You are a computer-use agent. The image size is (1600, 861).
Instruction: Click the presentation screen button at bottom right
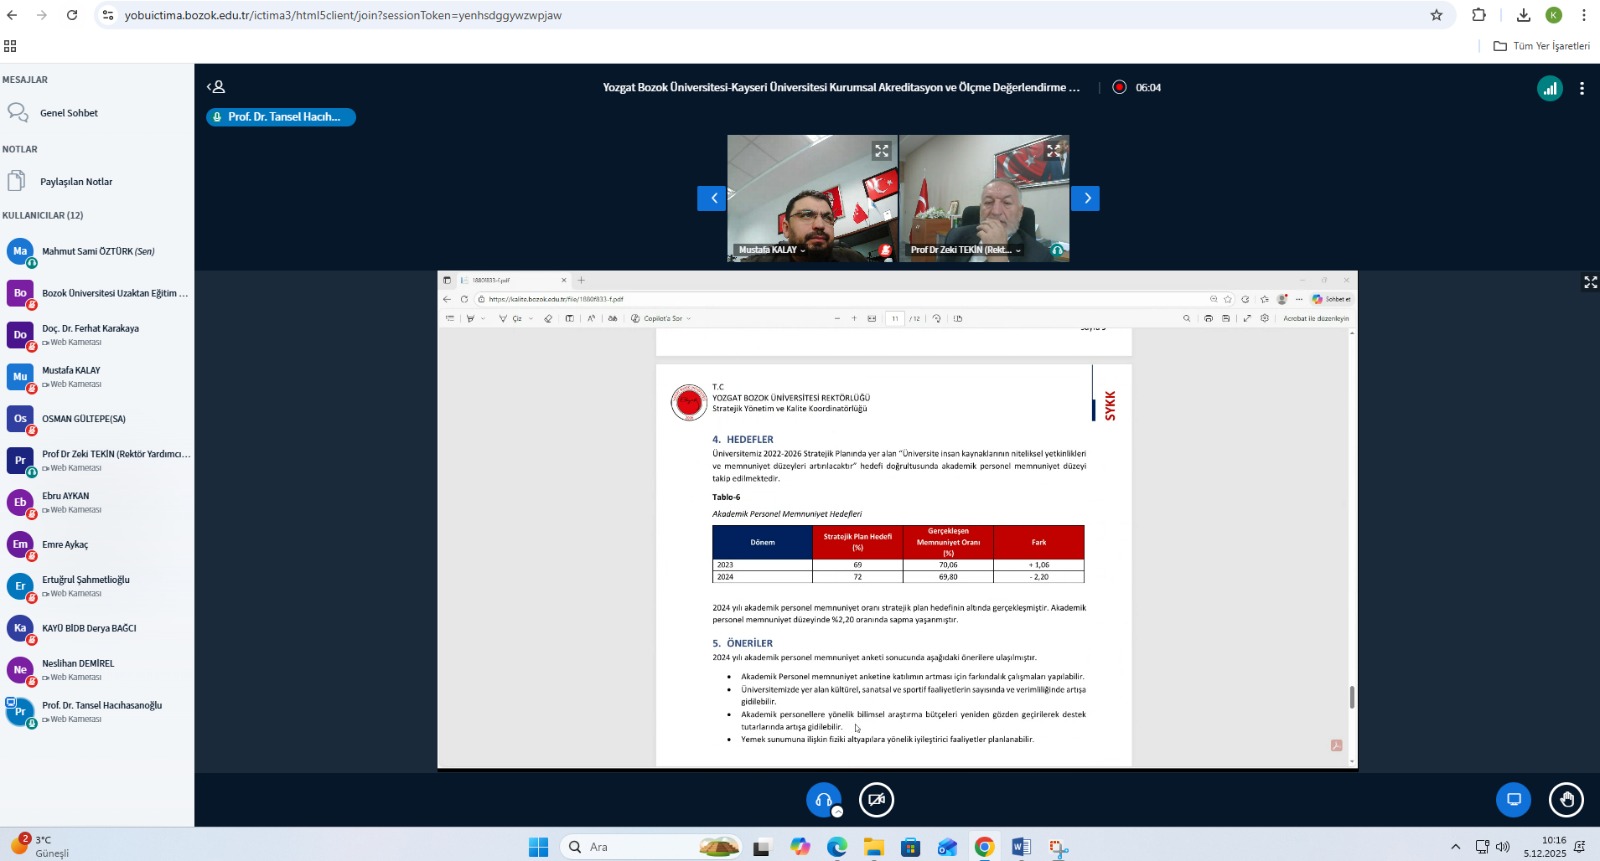coord(1513,800)
